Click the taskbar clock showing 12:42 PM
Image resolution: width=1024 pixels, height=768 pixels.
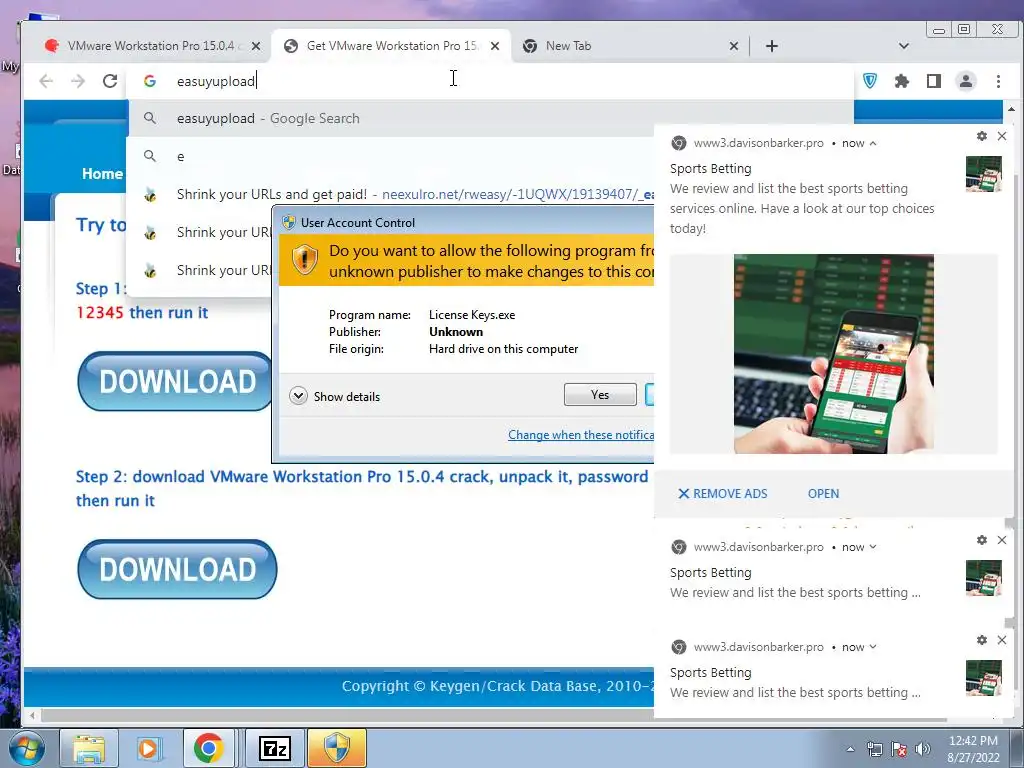[973, 749]
